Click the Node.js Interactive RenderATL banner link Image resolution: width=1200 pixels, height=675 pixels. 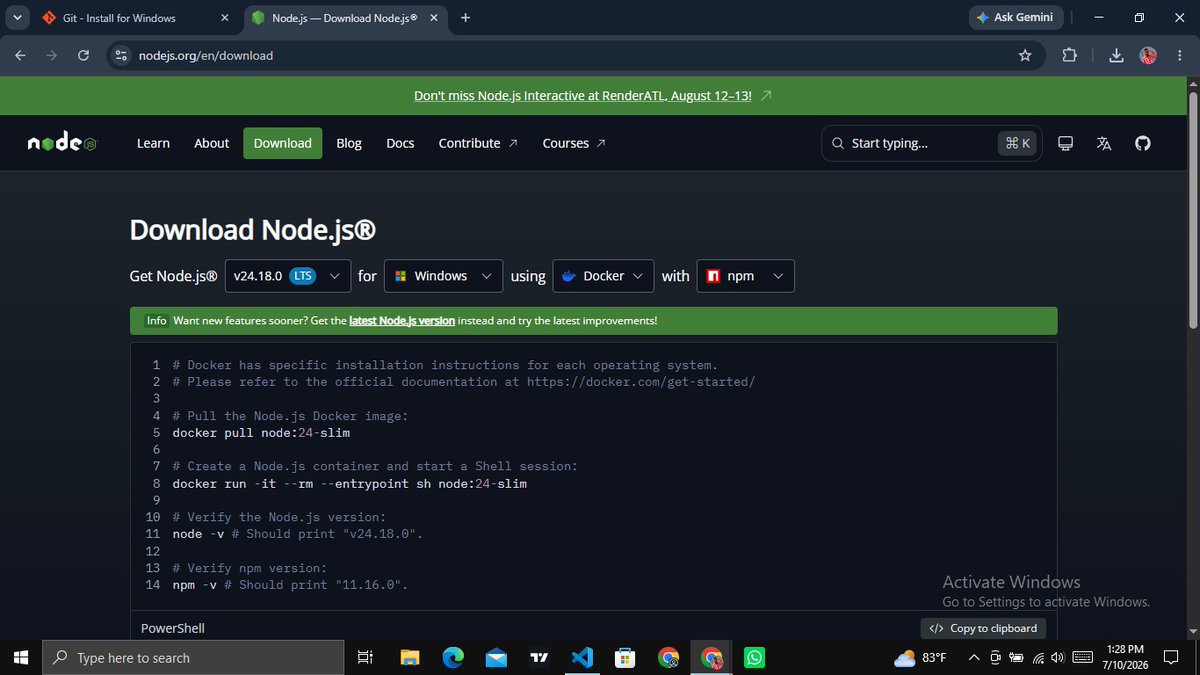tap(583, 96)
